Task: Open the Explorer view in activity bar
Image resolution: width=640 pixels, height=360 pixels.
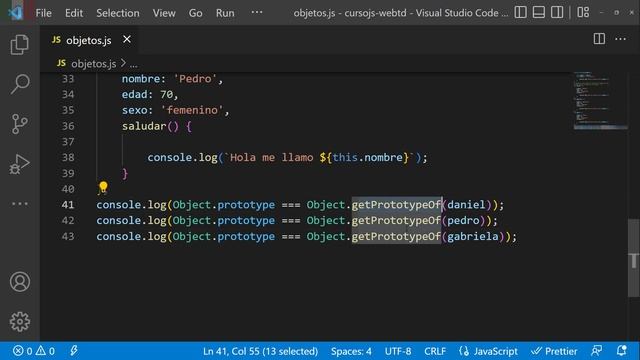Action: [19, 44]
